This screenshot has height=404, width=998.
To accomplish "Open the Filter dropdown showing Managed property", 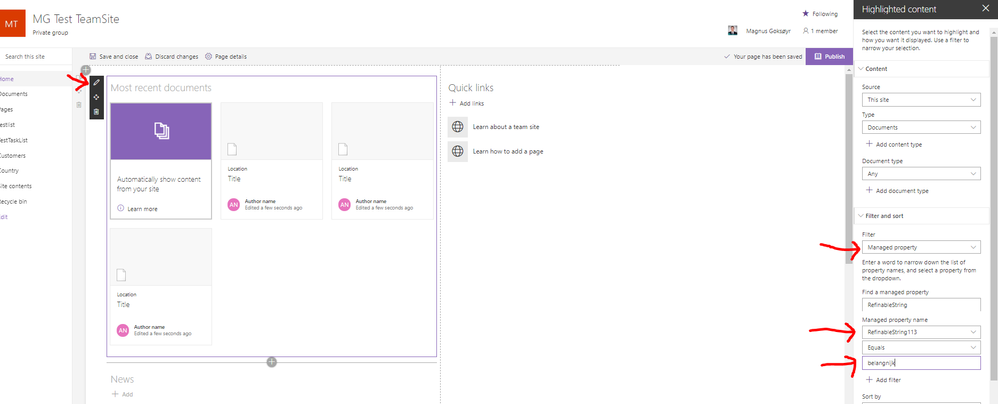I will pyautogui.click(x=920, y=247).
